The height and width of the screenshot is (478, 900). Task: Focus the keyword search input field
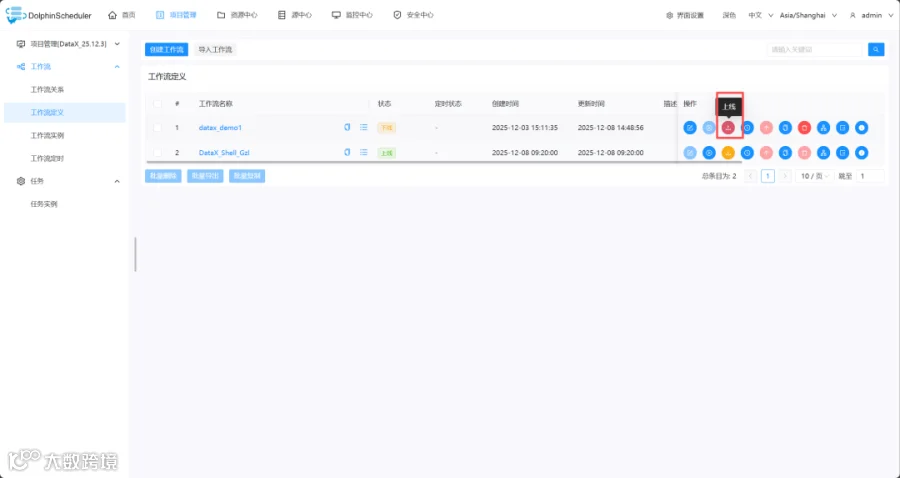click(x=815, y=50)
